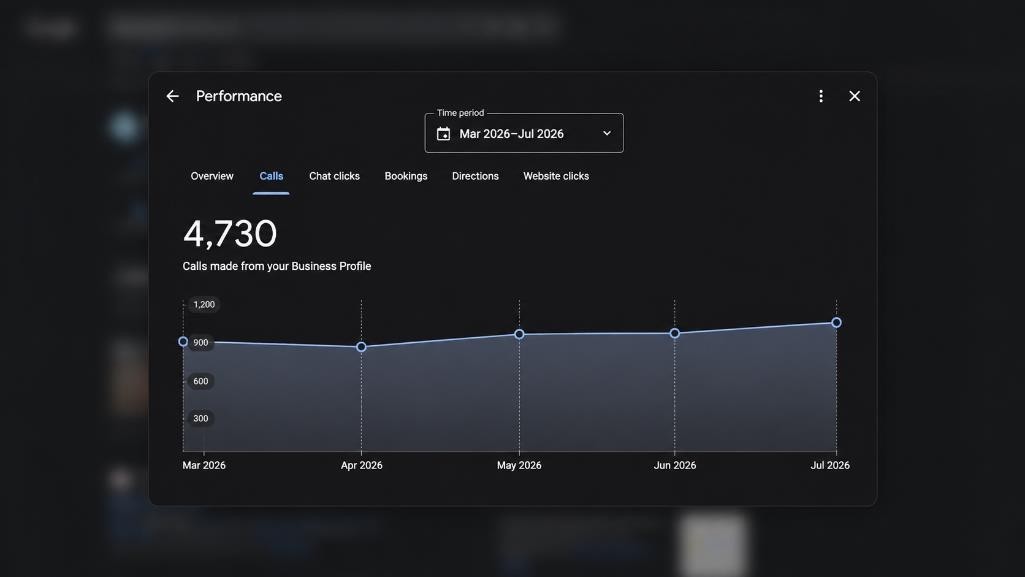Click the Performance dialog title
This screenshot has width=1025, height=577.
(x=239, y=96)
